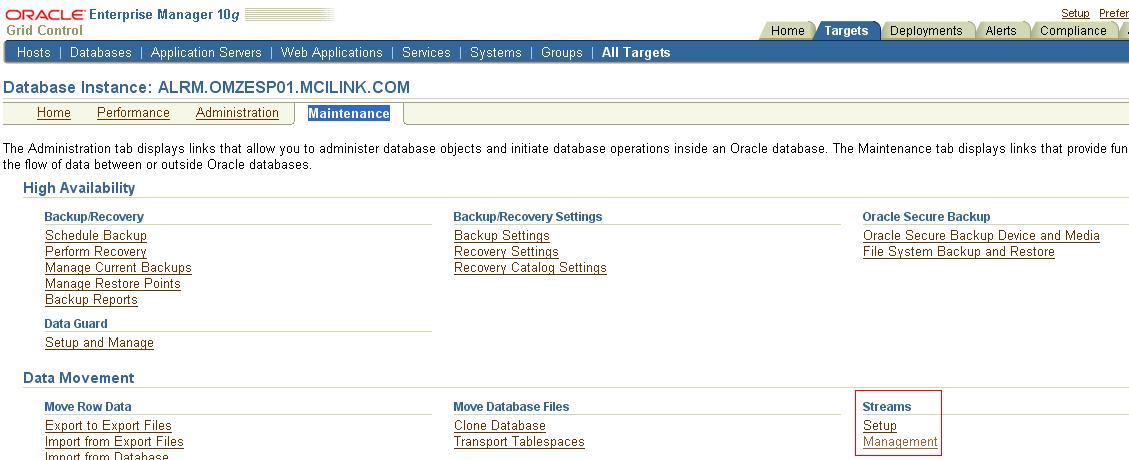Select Web Applications in the subnav
The width and height of the screenshot is (1129, 460).
332,53
